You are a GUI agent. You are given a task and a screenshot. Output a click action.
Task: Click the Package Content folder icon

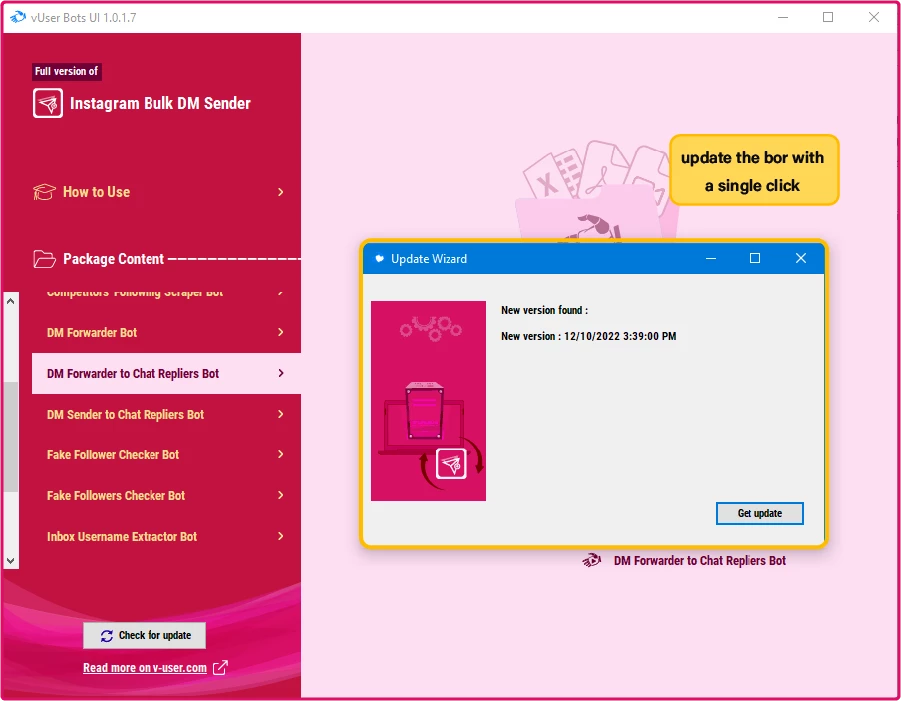[44, 259]
